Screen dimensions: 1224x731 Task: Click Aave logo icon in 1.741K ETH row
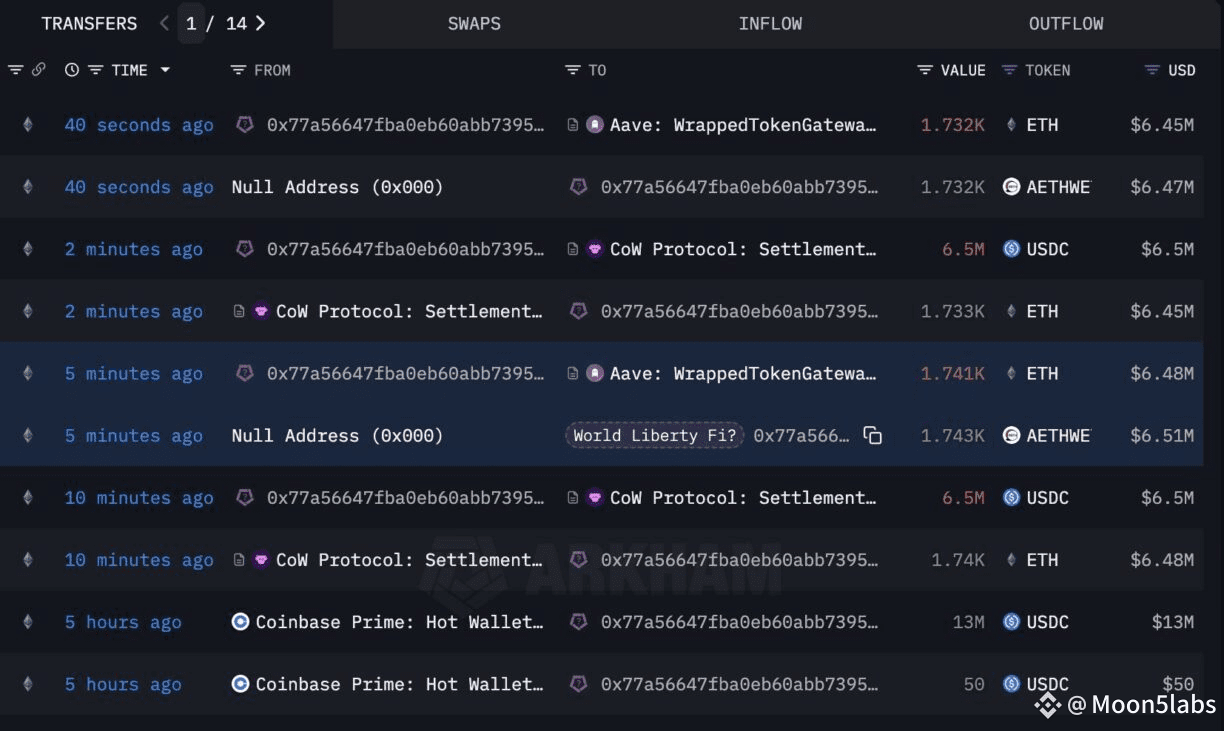coord(595,374)
